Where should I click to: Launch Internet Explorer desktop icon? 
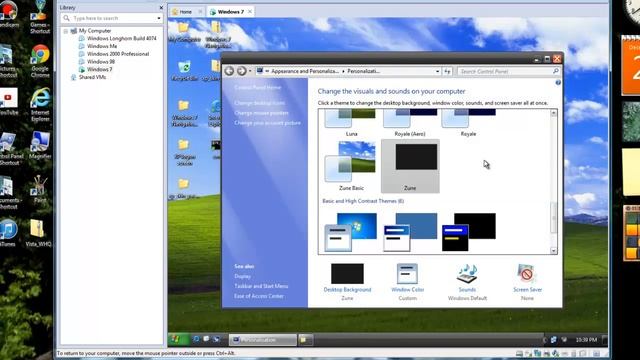(x=40, y=104)
